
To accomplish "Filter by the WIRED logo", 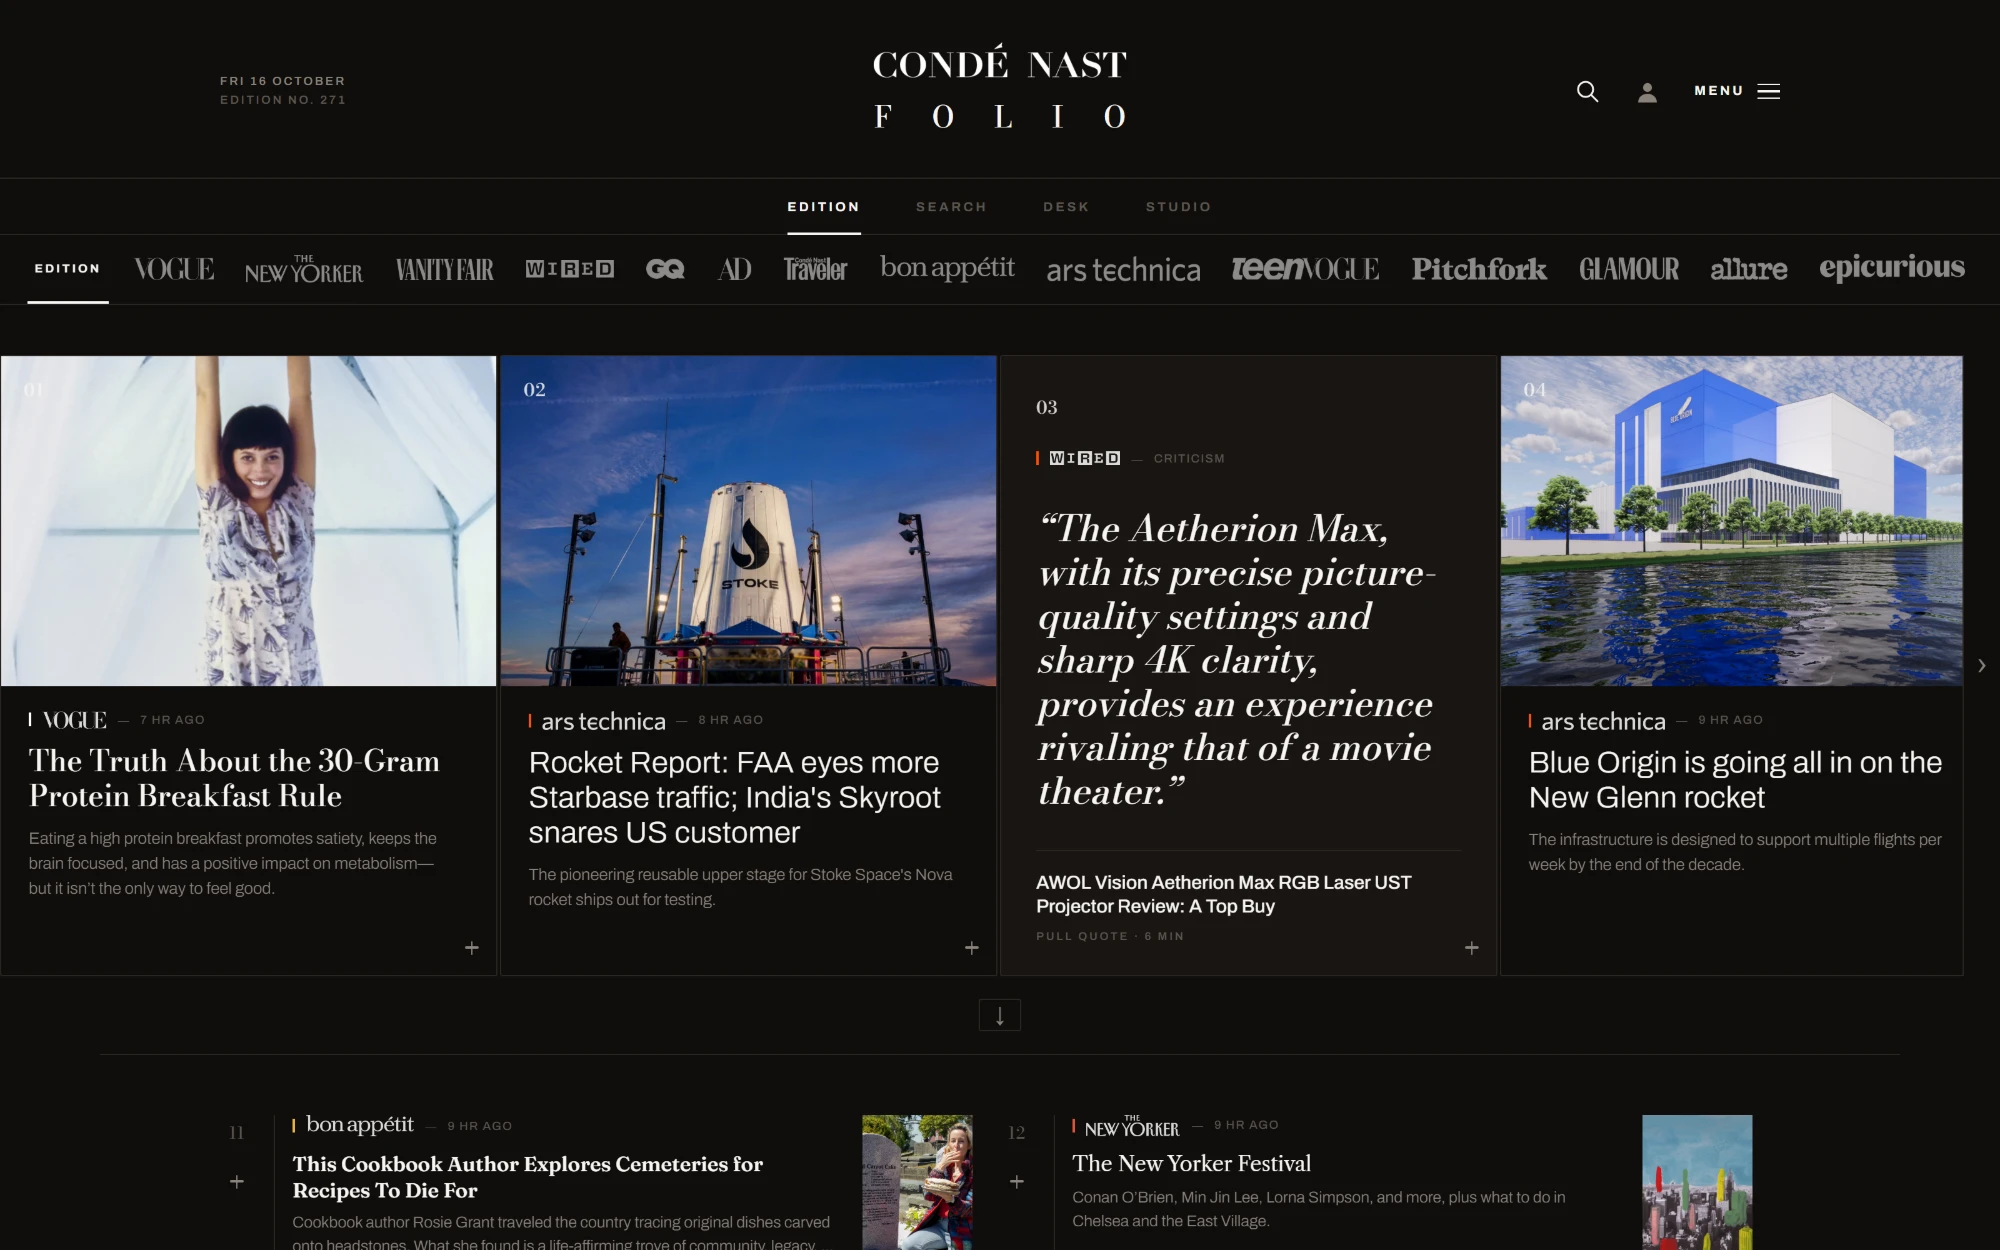I will point(570,269).
